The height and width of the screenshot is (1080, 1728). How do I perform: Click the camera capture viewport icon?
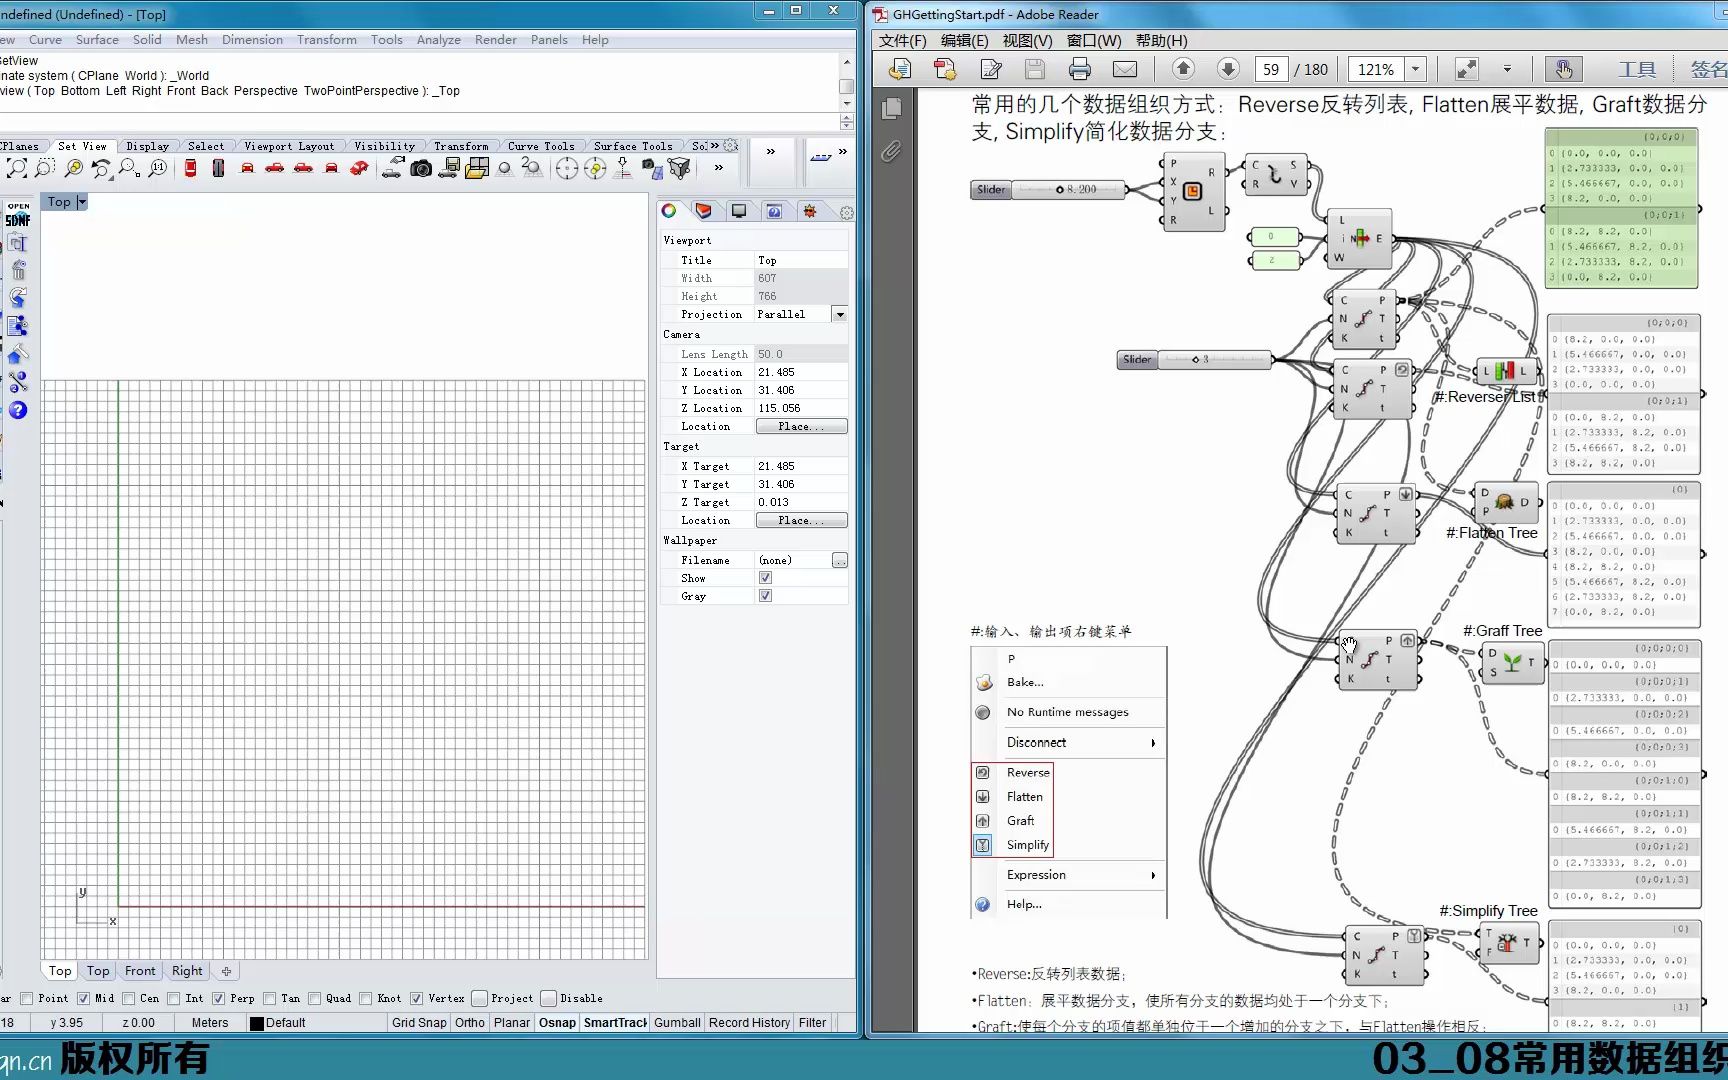tap(421, 169)
